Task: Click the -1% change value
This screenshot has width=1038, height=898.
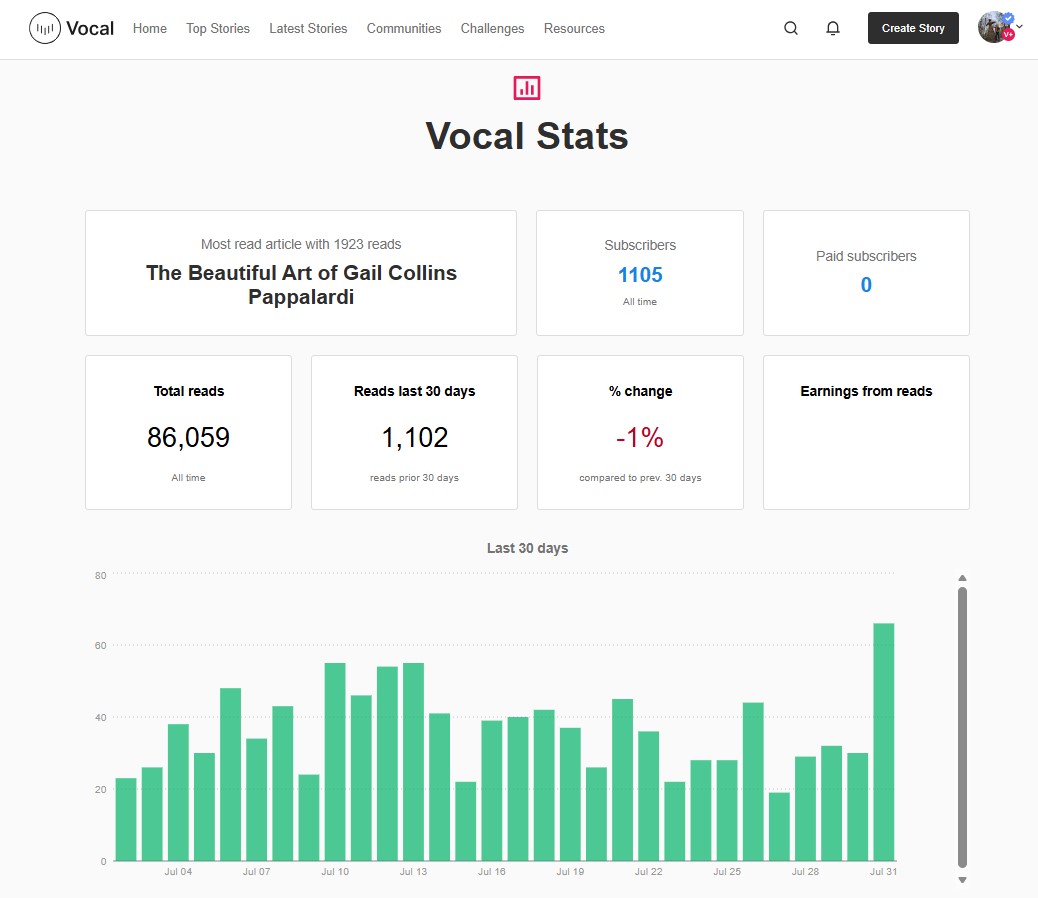Action: click(639, 437)
